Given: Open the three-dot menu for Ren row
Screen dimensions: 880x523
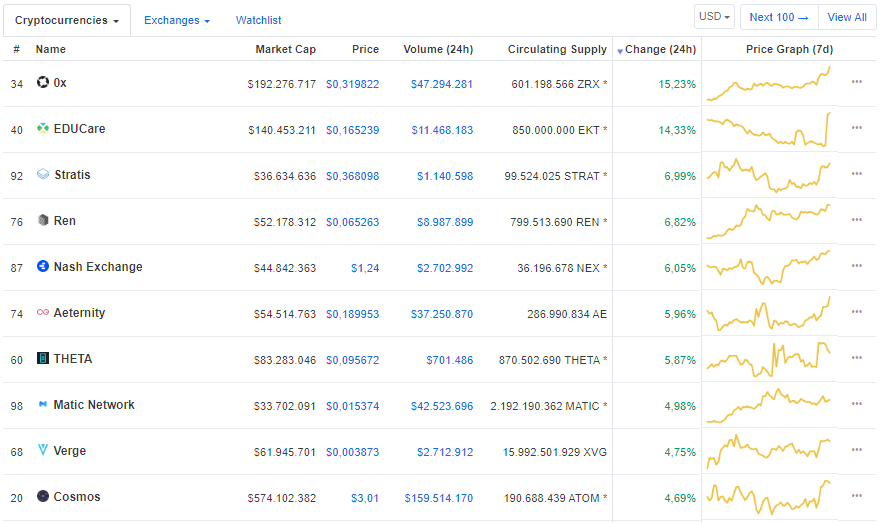Looking at the screenshot, I should (x=856, y=220).
